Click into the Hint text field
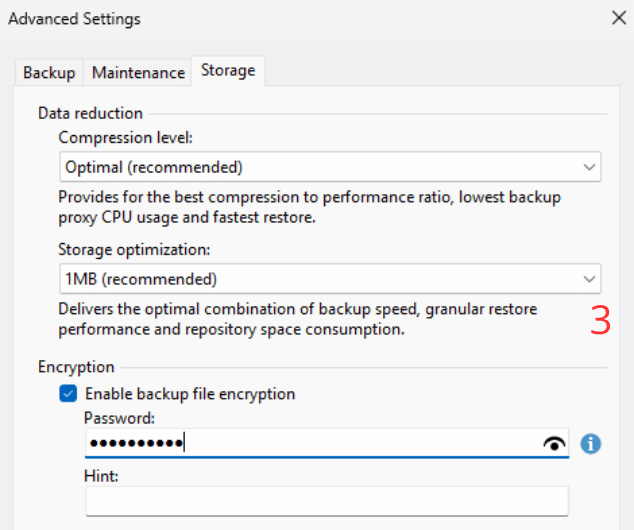Viewport: 634px width, 530px height. pos(326,500)
